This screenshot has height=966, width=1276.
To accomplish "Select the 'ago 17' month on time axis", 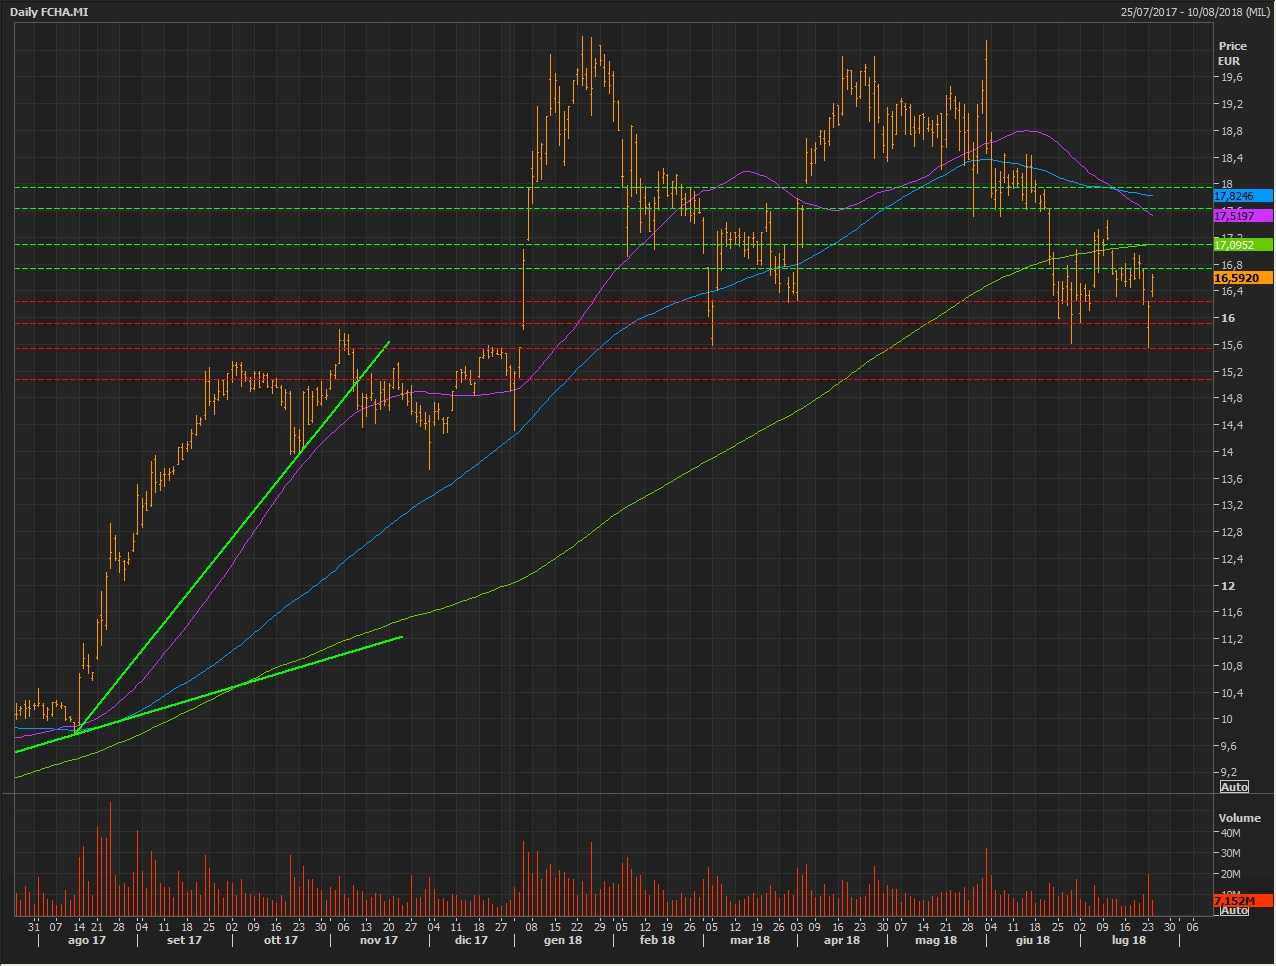I will (x=86, y=940).
